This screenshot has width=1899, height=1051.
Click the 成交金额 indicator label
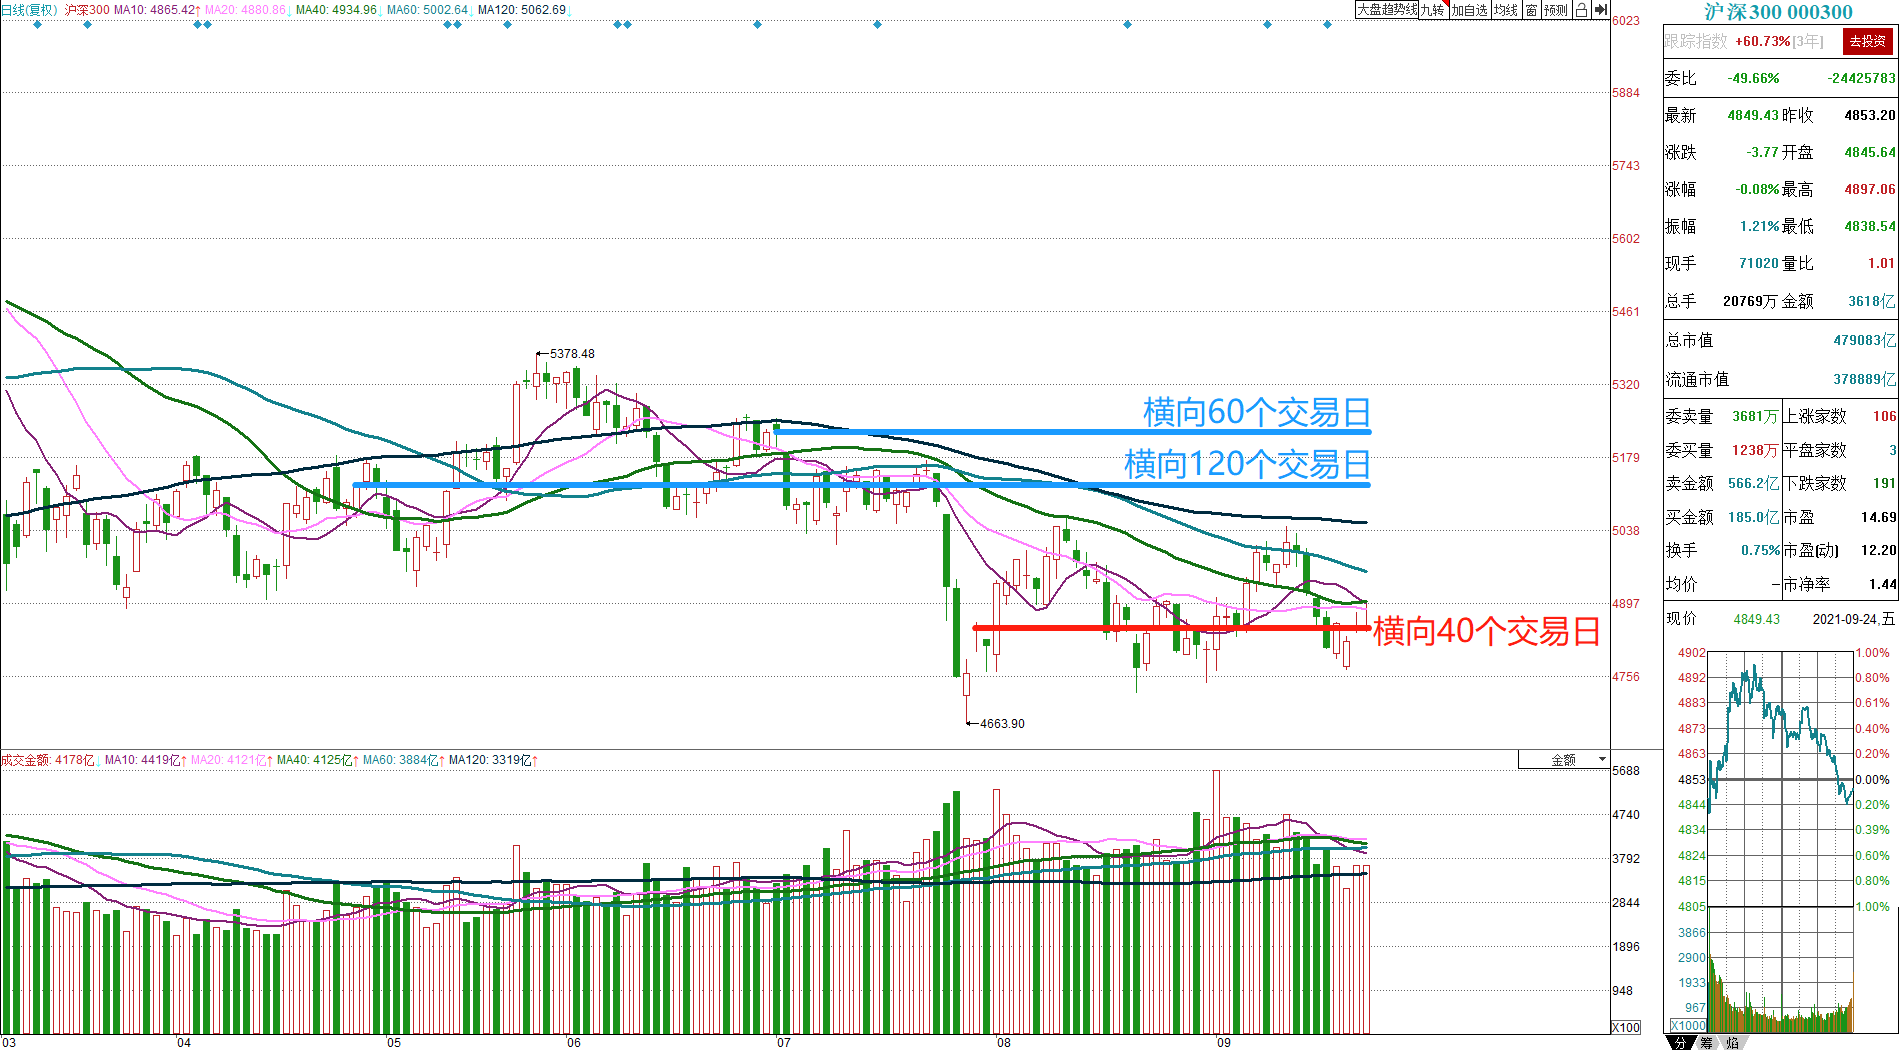(26, 760)
